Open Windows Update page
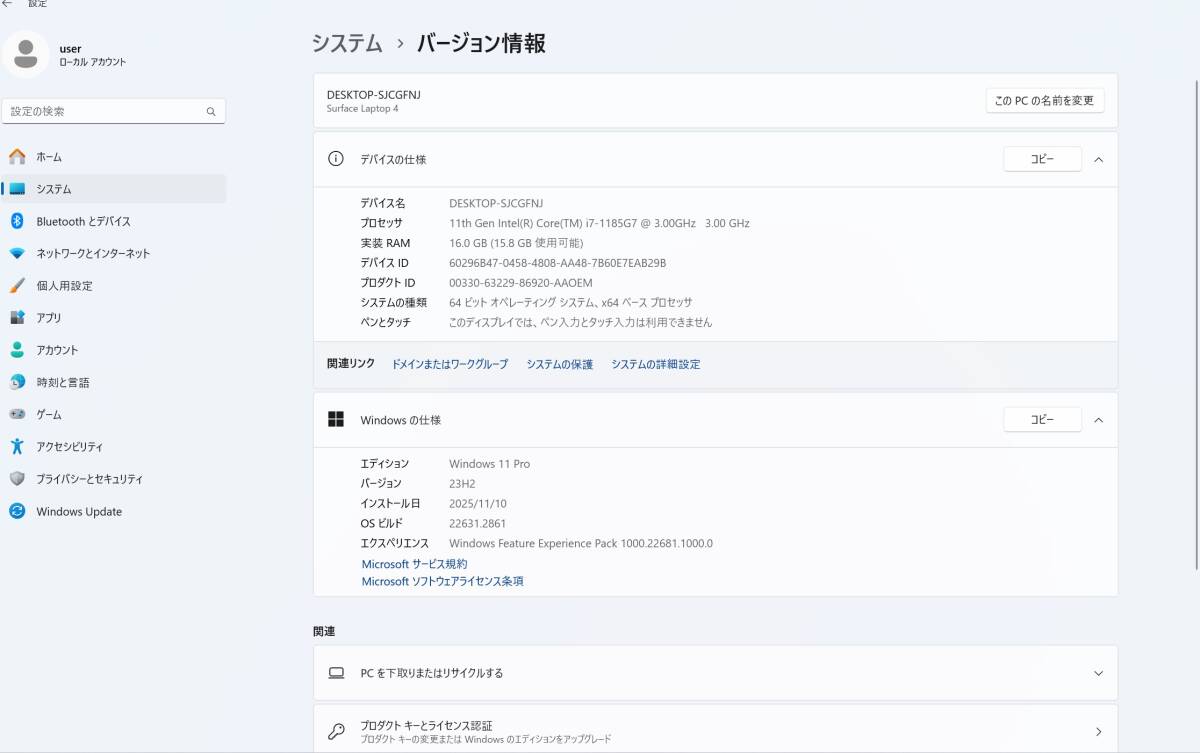This screenshot has height=753, width=1200. click(x=114, y=511)
